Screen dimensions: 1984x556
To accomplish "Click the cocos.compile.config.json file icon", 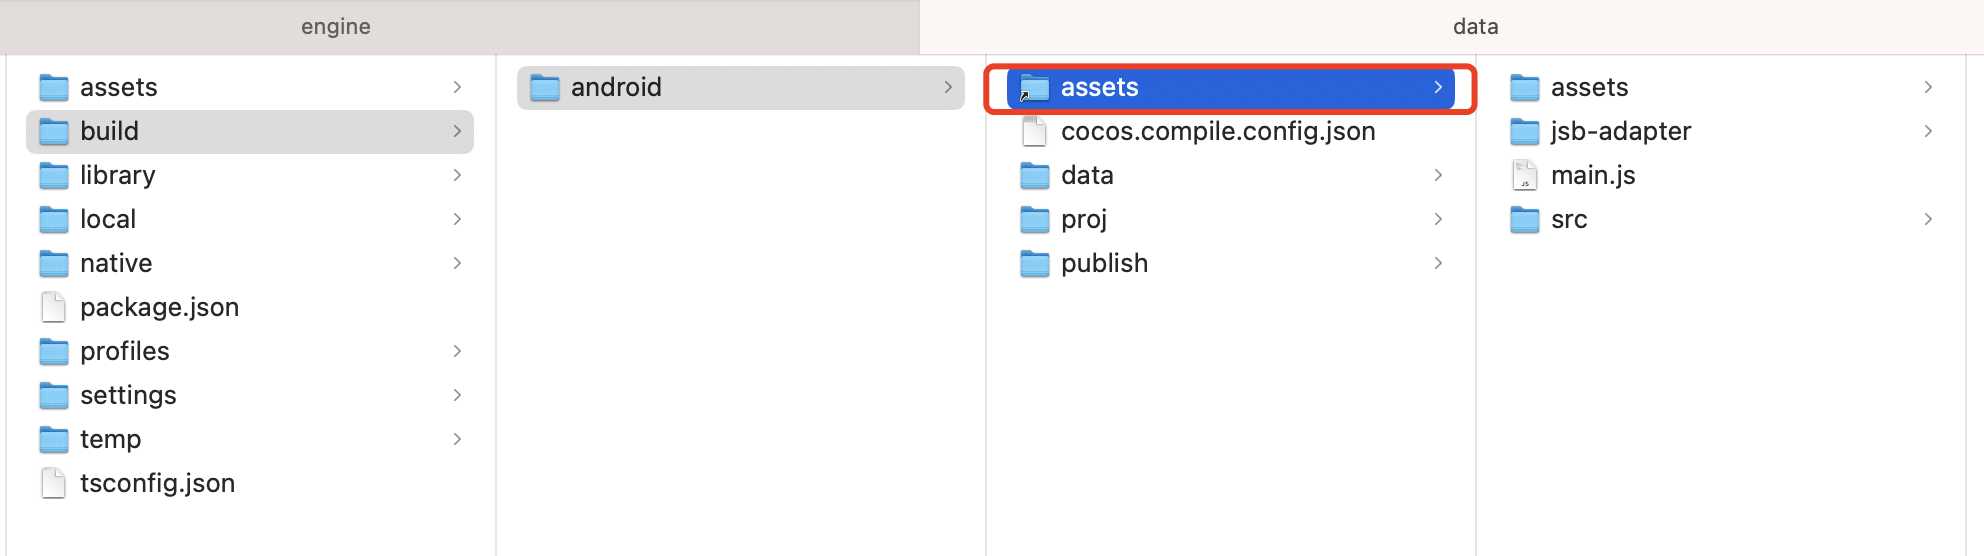I will point(1034,132).
